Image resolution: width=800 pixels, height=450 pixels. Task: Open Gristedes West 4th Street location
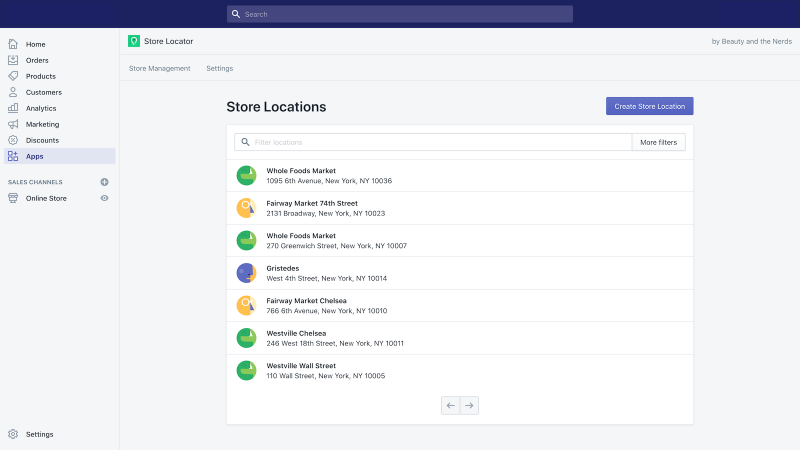tap(460, 273)
